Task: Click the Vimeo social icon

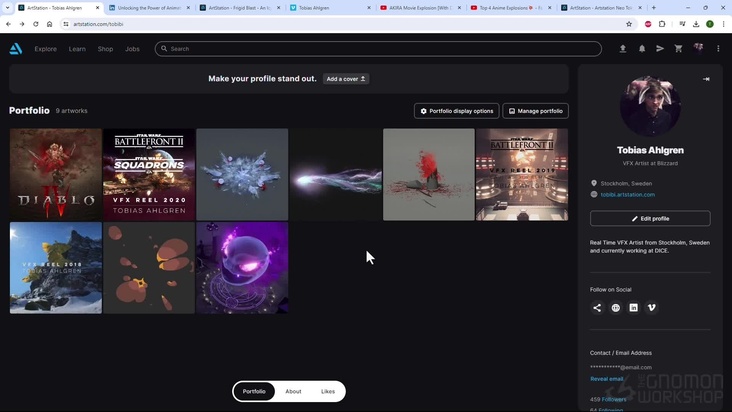Action: [652, 308]
